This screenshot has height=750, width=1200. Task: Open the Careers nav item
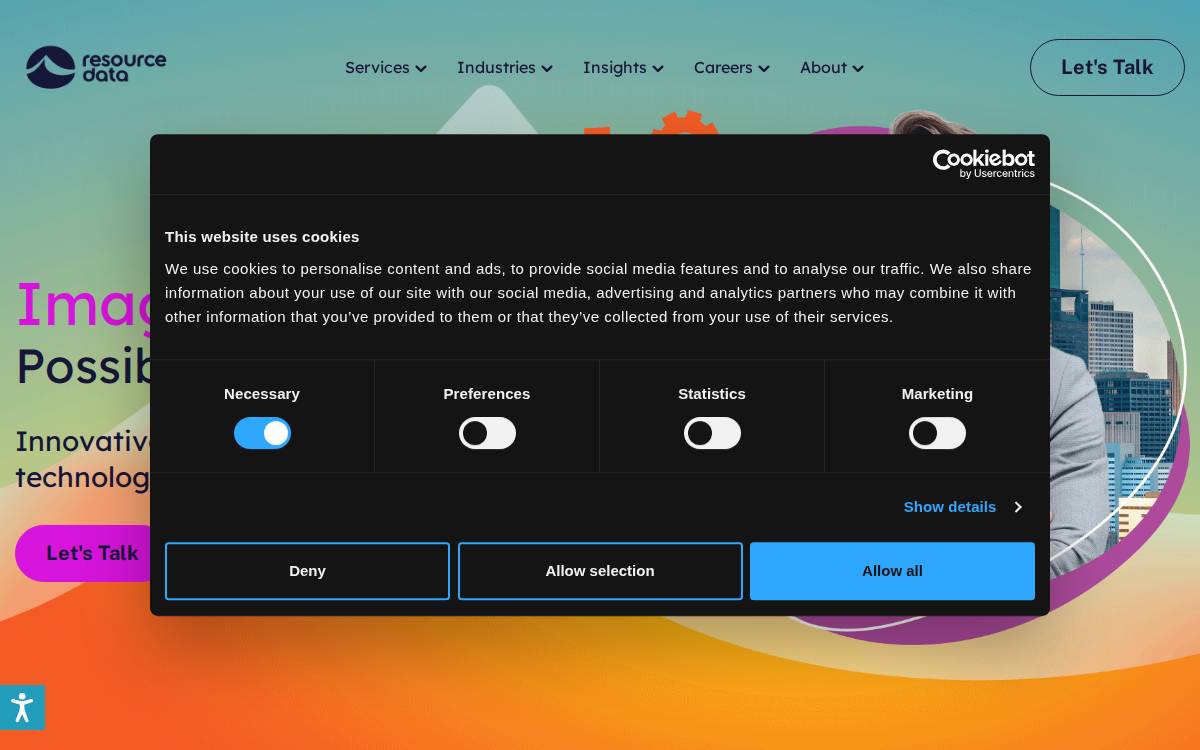(x=723, y=68)
